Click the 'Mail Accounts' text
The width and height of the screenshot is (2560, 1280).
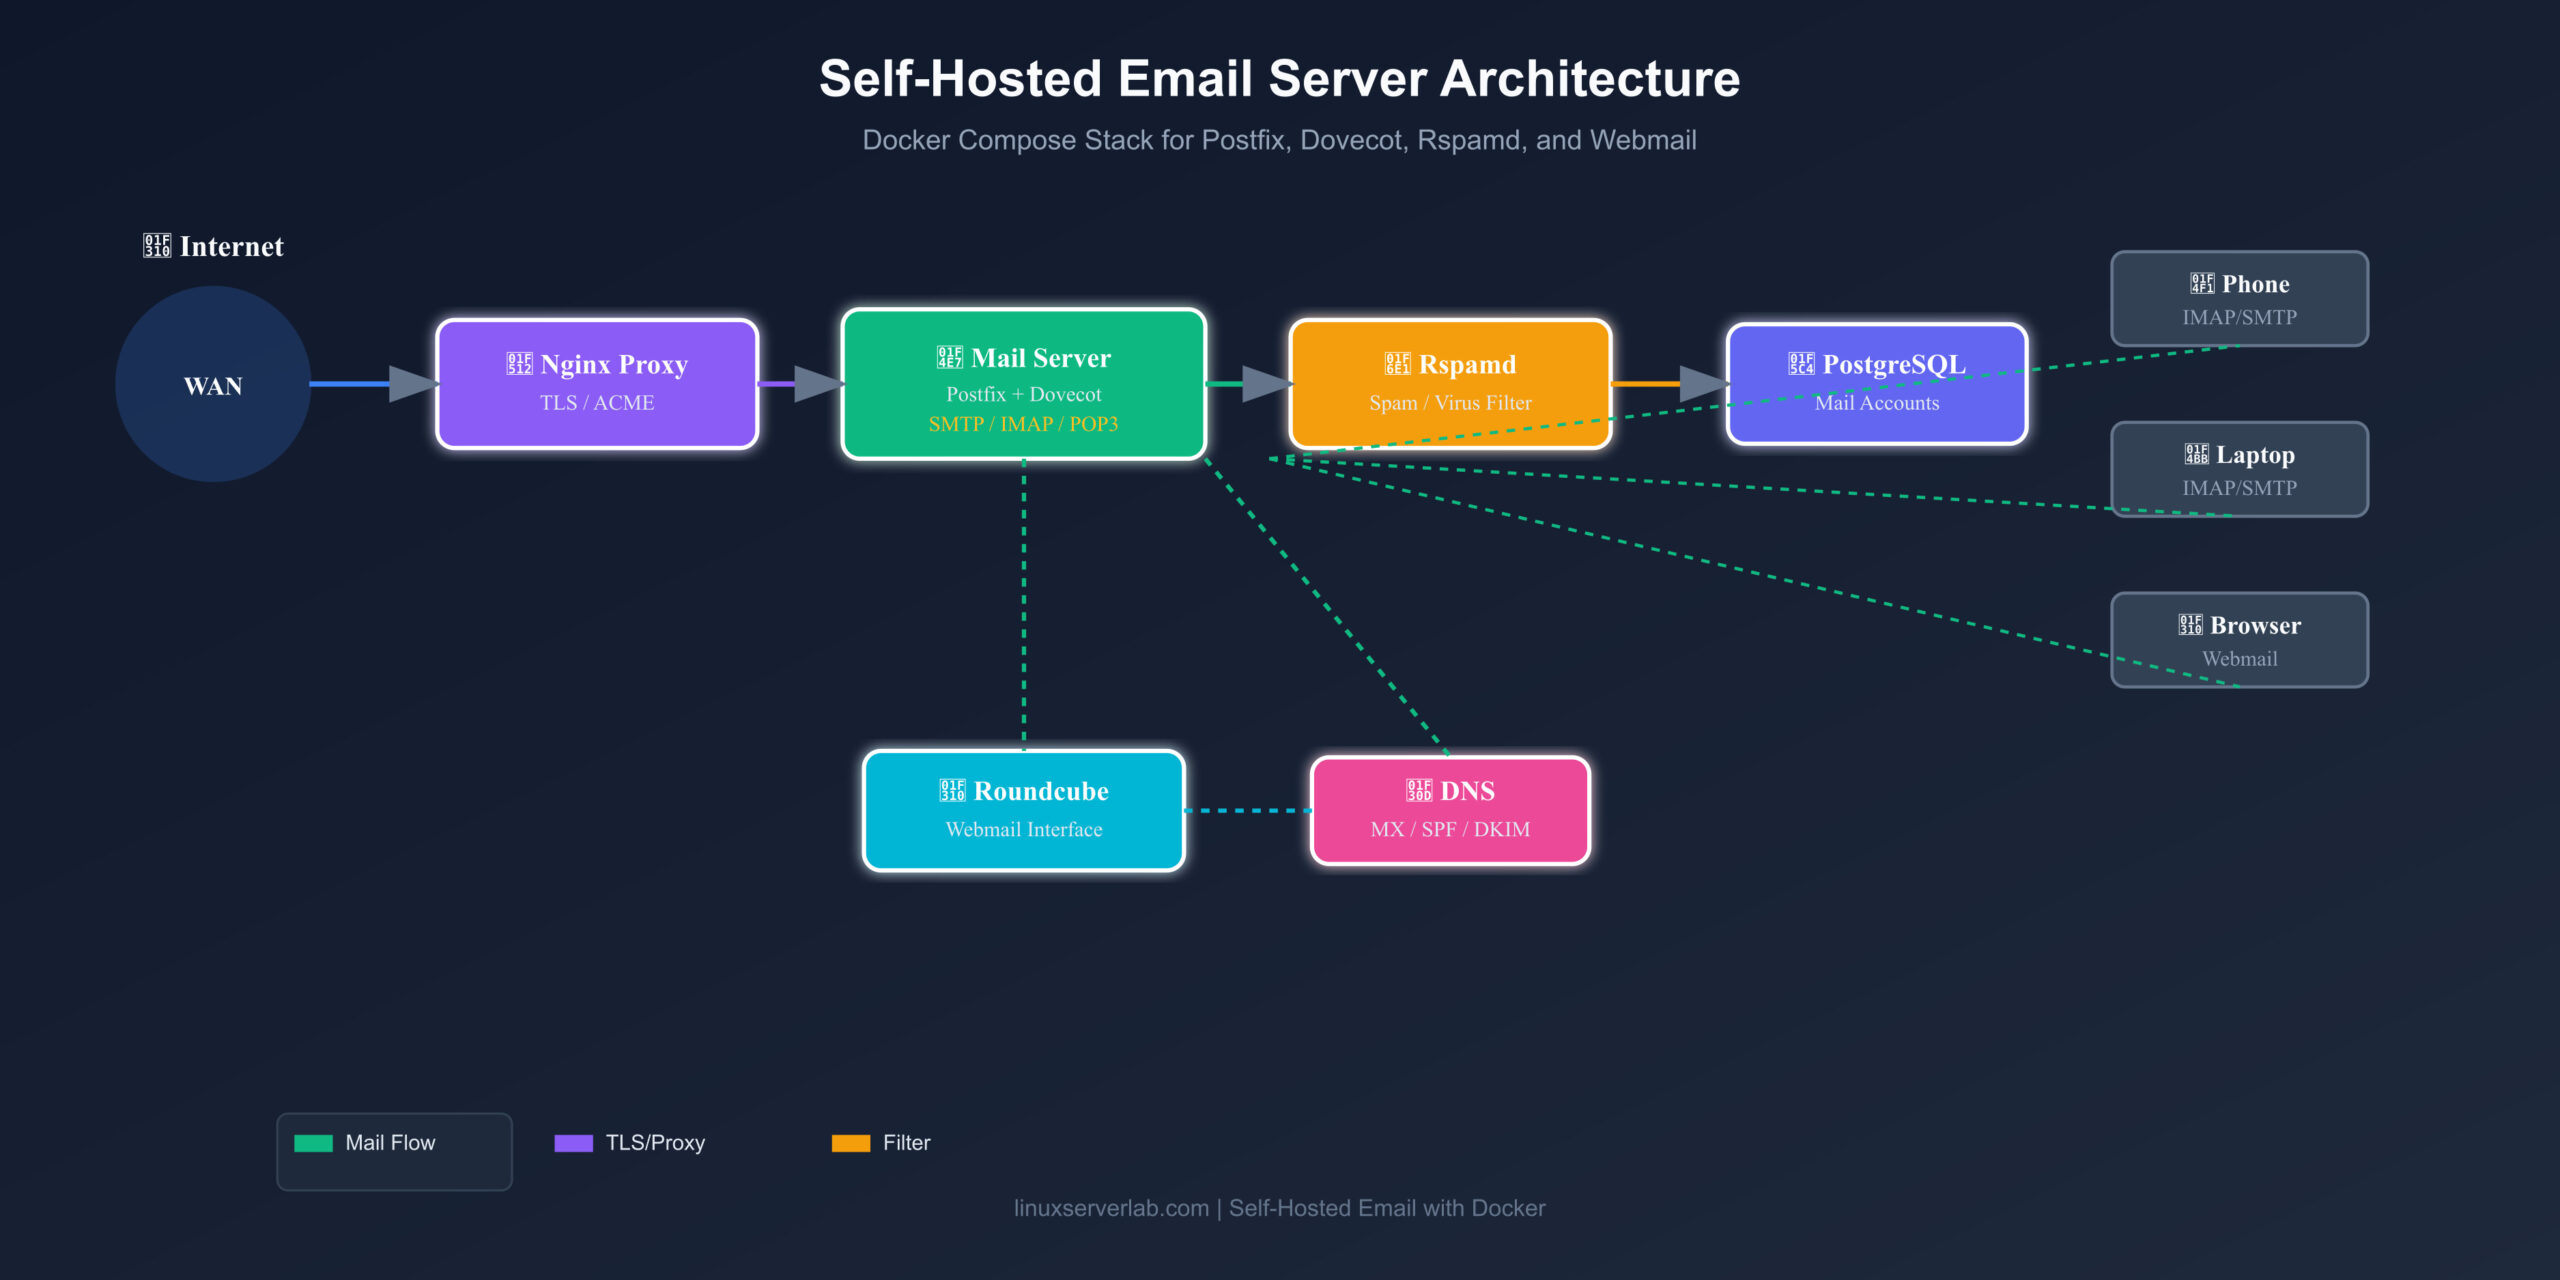[1877, 403]
